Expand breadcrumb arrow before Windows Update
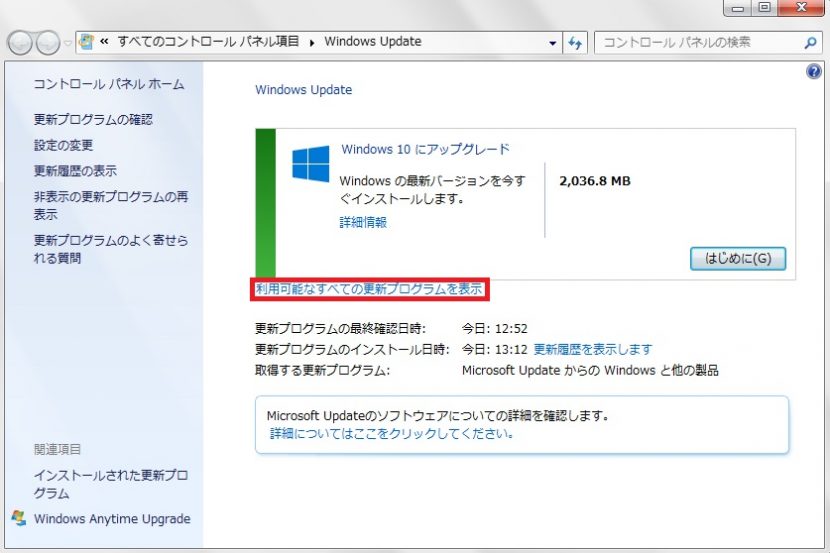 point(312,42)
